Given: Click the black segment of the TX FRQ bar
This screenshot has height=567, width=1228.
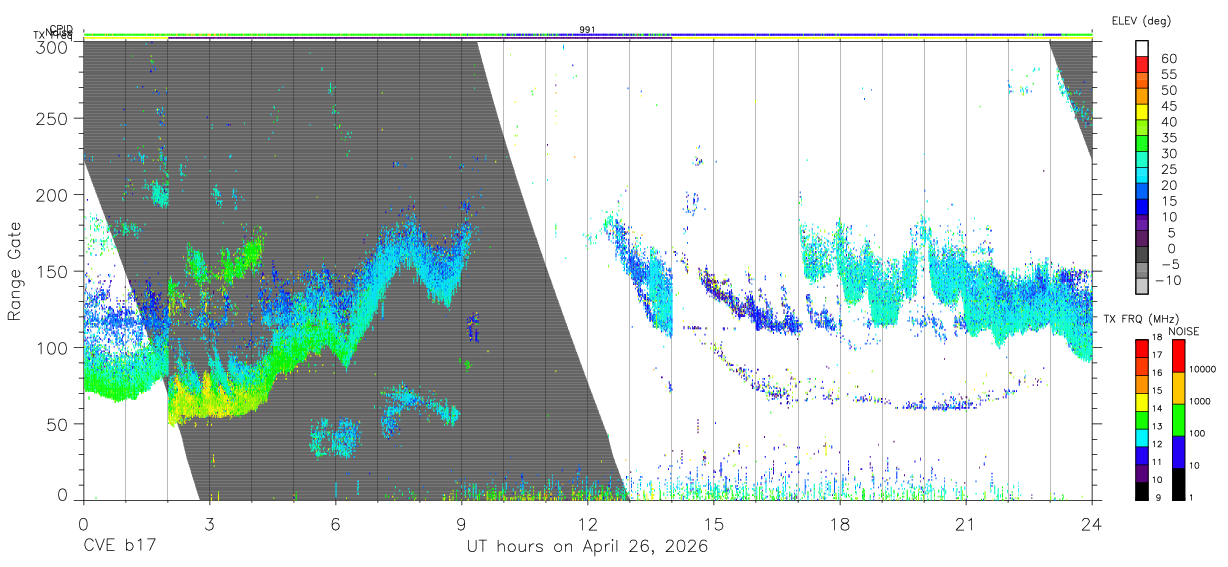Looking at the screenshot, I should point(1142,489).
